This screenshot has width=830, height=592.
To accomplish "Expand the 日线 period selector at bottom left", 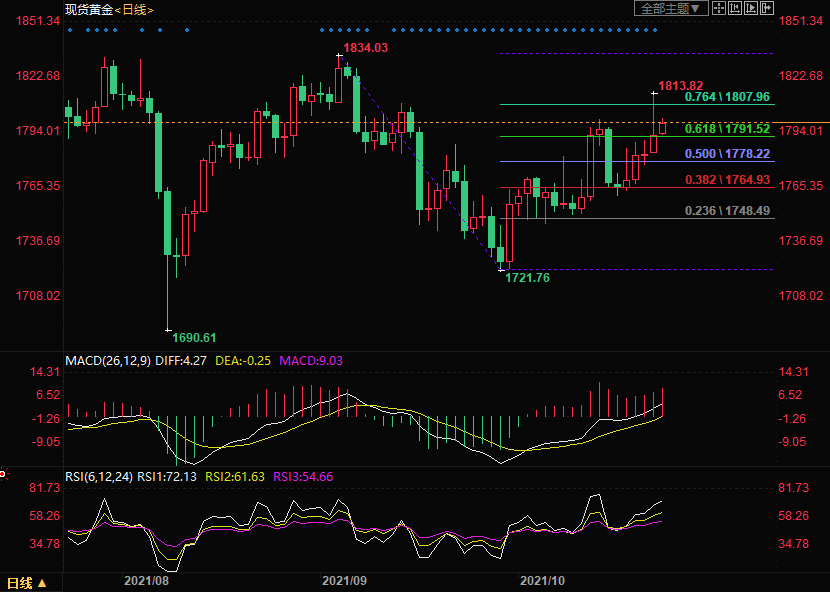I will 24,582.
